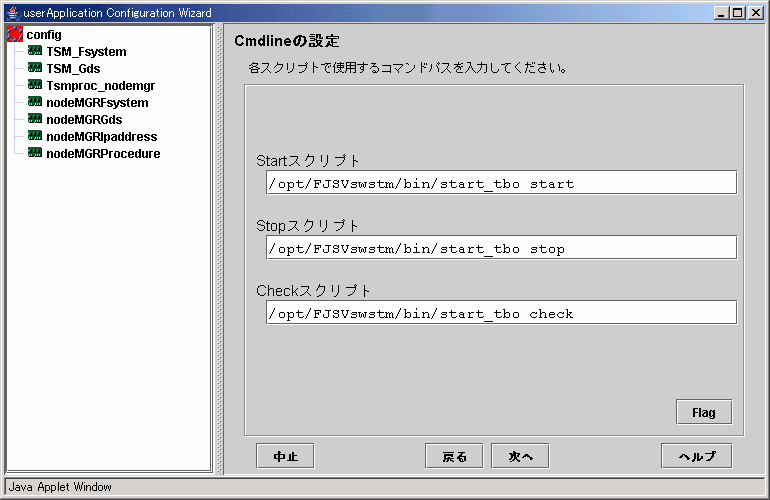Click the icon beside nodeMGRProcedure
This screenshot has width=770, height=500.
35,153
